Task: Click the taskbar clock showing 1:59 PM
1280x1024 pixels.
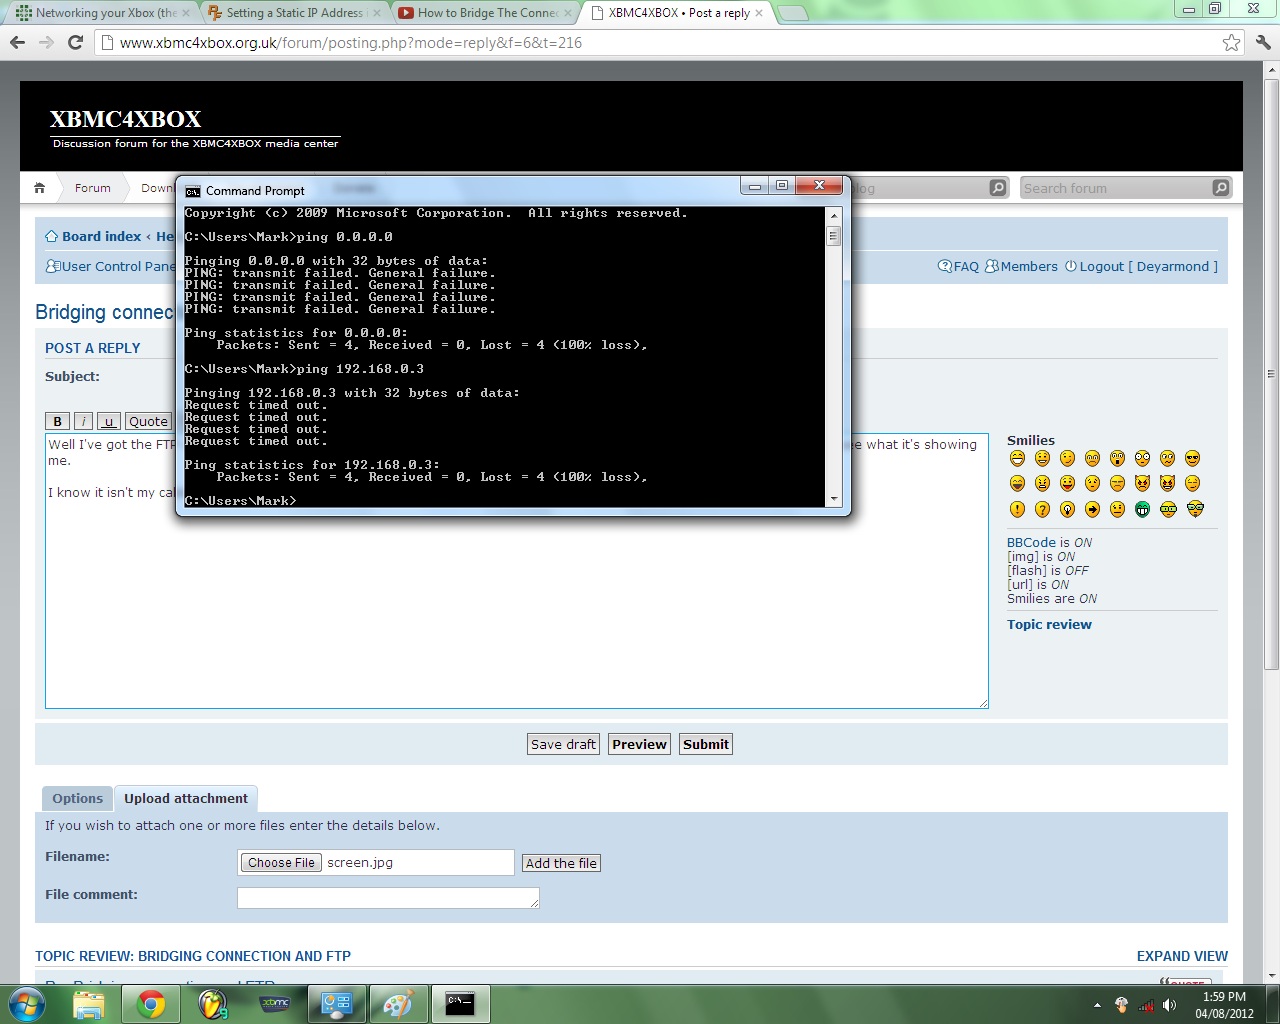Action: click(1224, 1005)
